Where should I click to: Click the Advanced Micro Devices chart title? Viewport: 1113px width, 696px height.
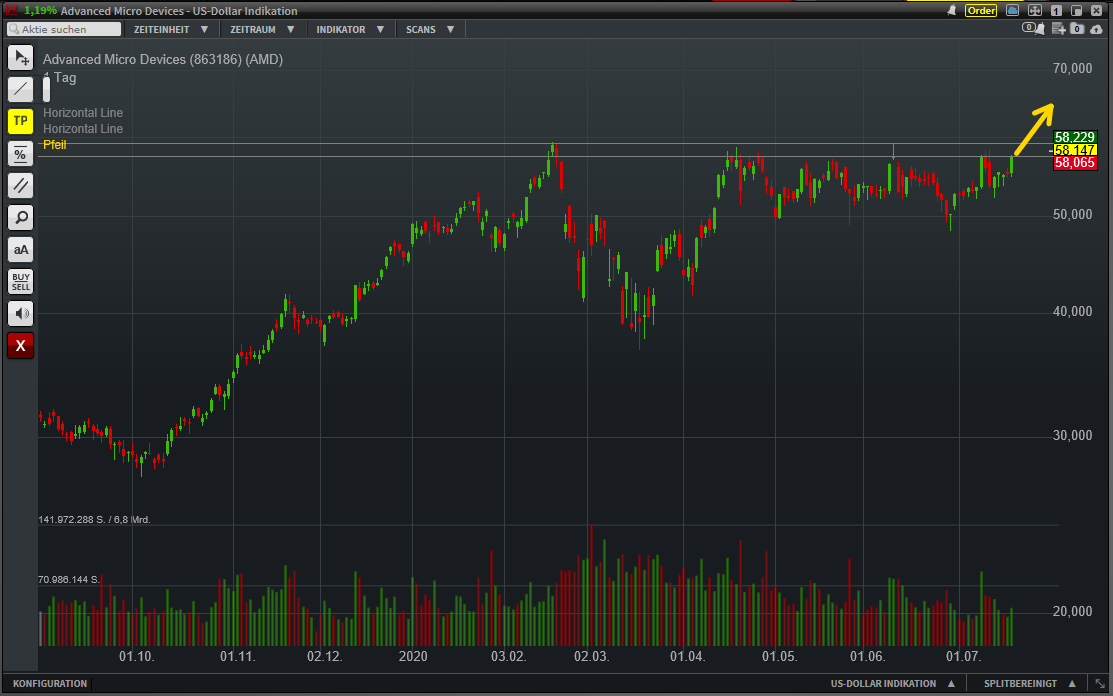[163, 60]
